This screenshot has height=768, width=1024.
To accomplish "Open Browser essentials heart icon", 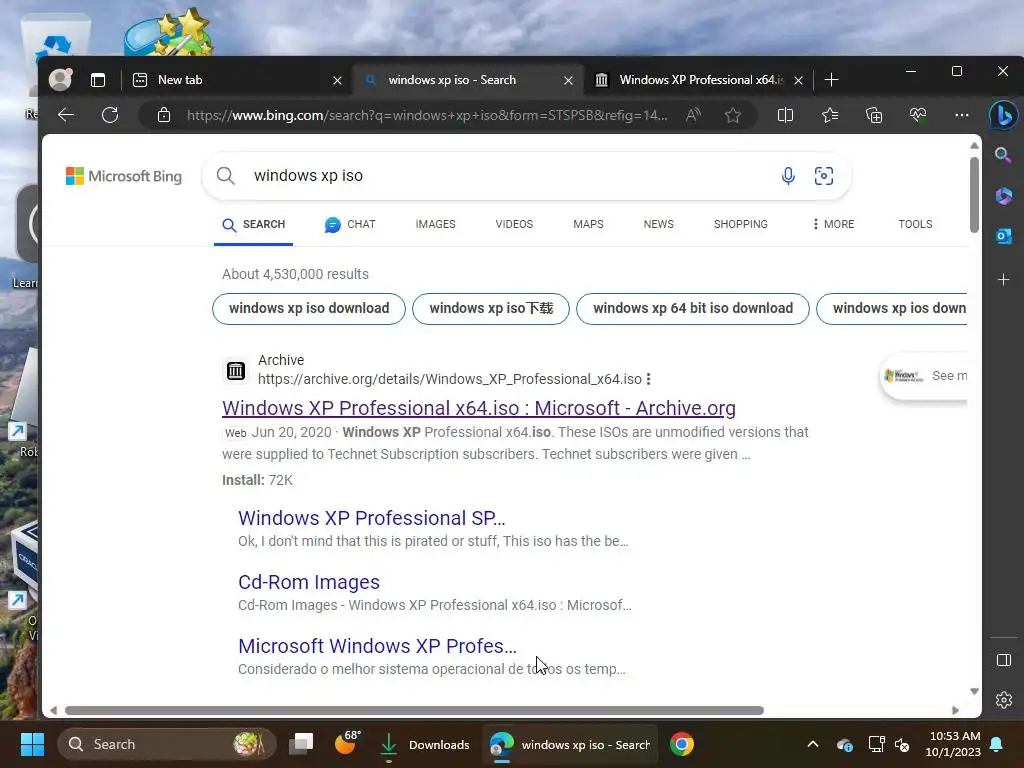I will 918,116.
